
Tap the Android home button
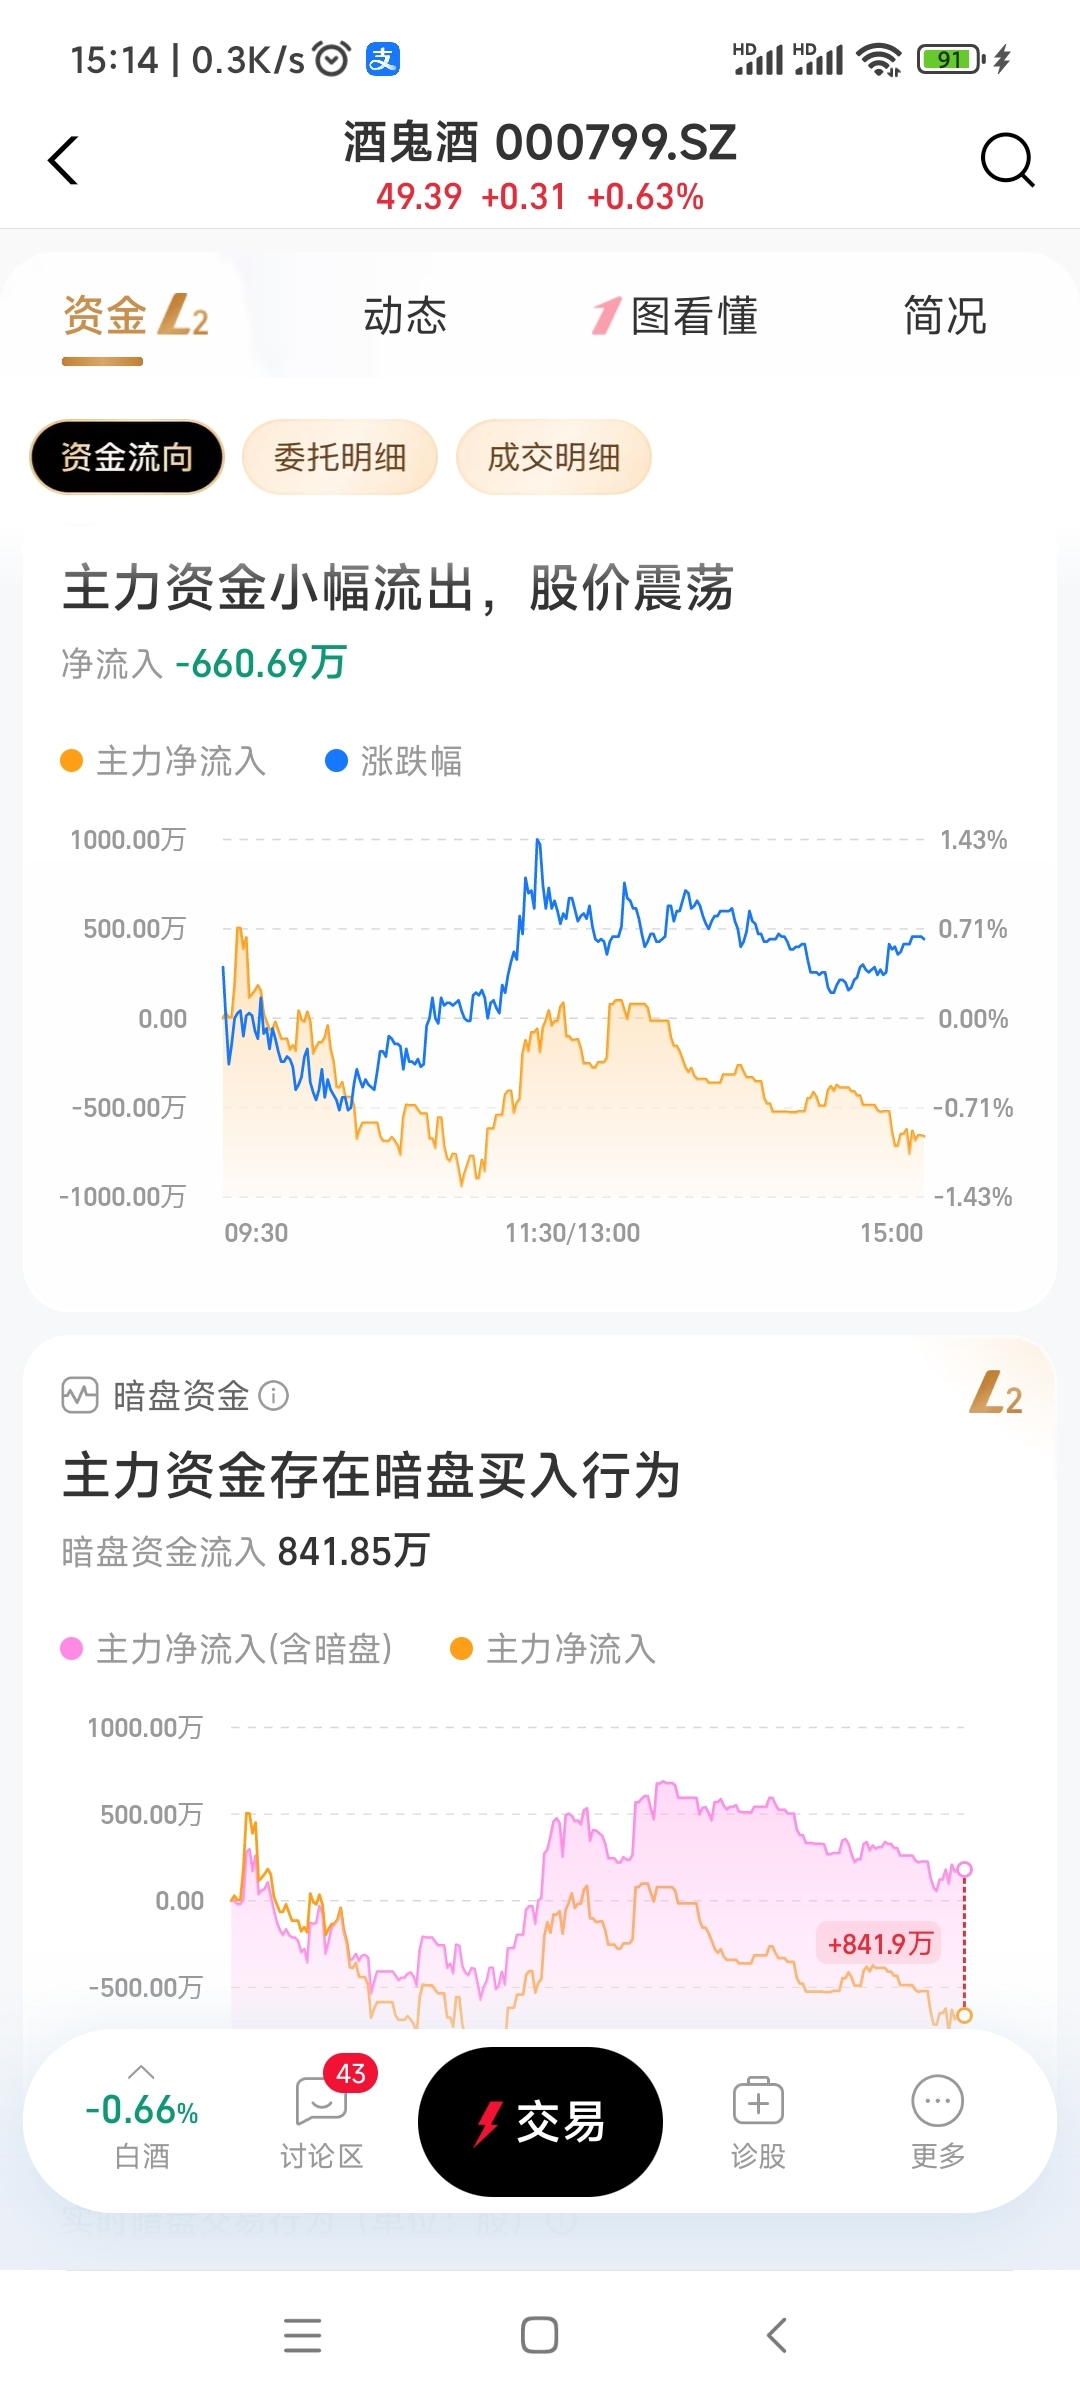tap(539, 2335)
